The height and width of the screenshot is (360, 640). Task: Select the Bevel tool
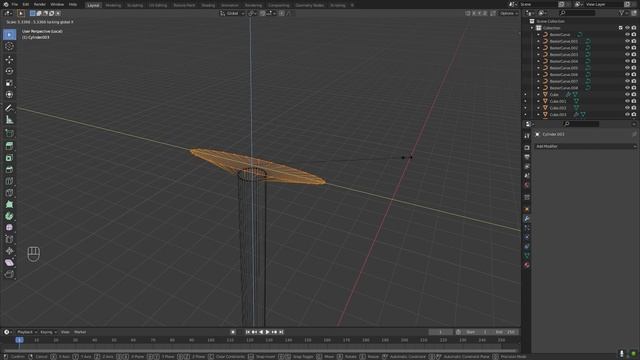[9, 169]
